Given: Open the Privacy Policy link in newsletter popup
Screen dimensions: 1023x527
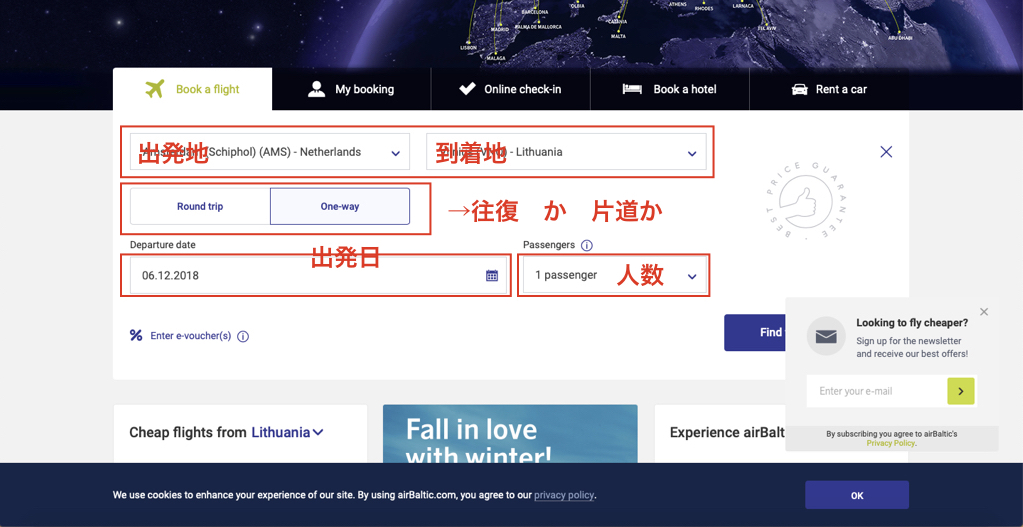Looking at the screenshot, I should click(x=891, y=443).
